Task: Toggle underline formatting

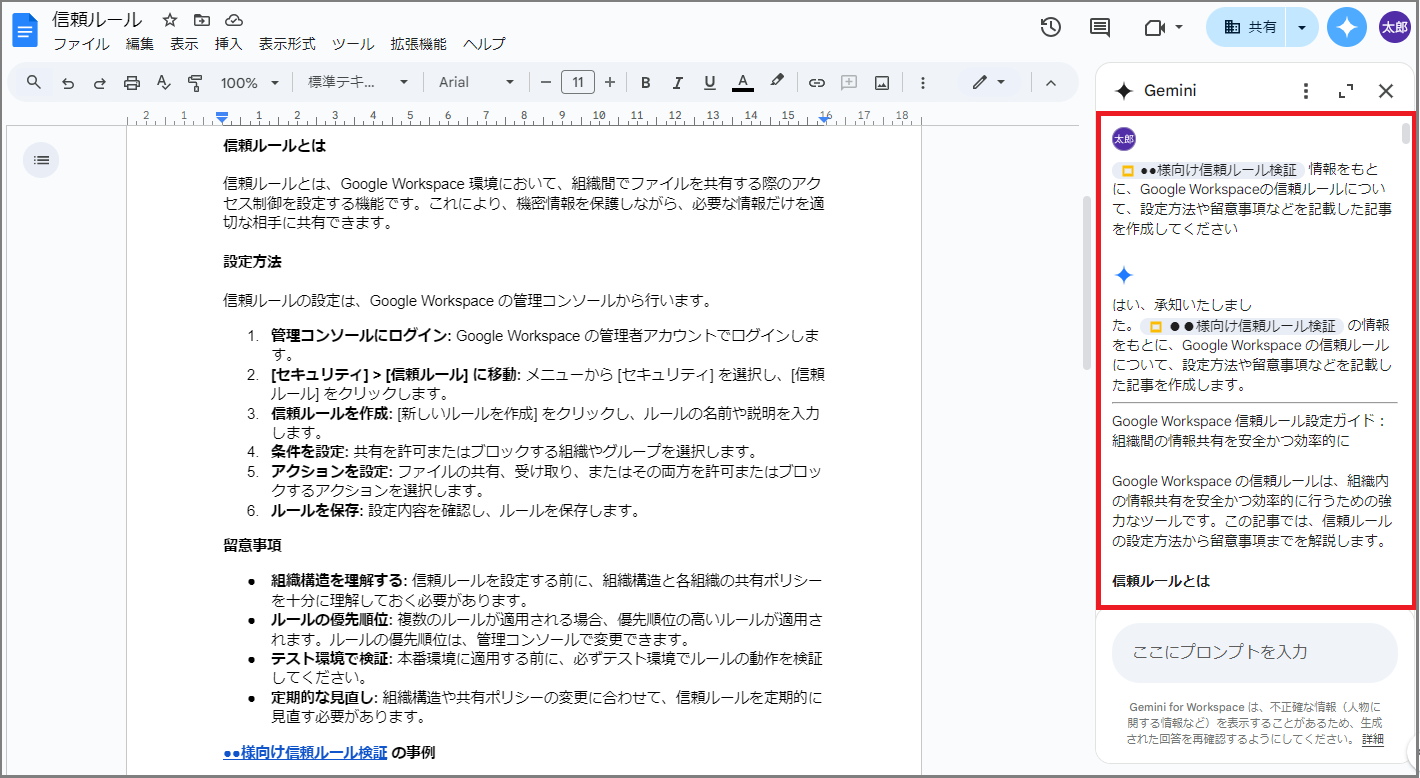Action: click(709, 82)
